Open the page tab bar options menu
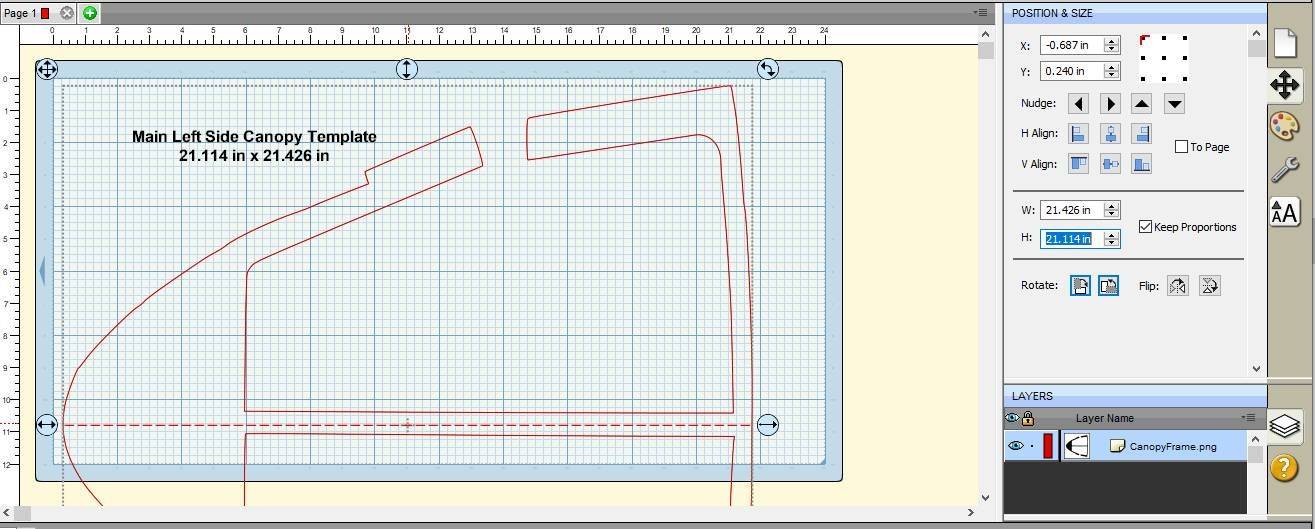 [x=980, y=13]
